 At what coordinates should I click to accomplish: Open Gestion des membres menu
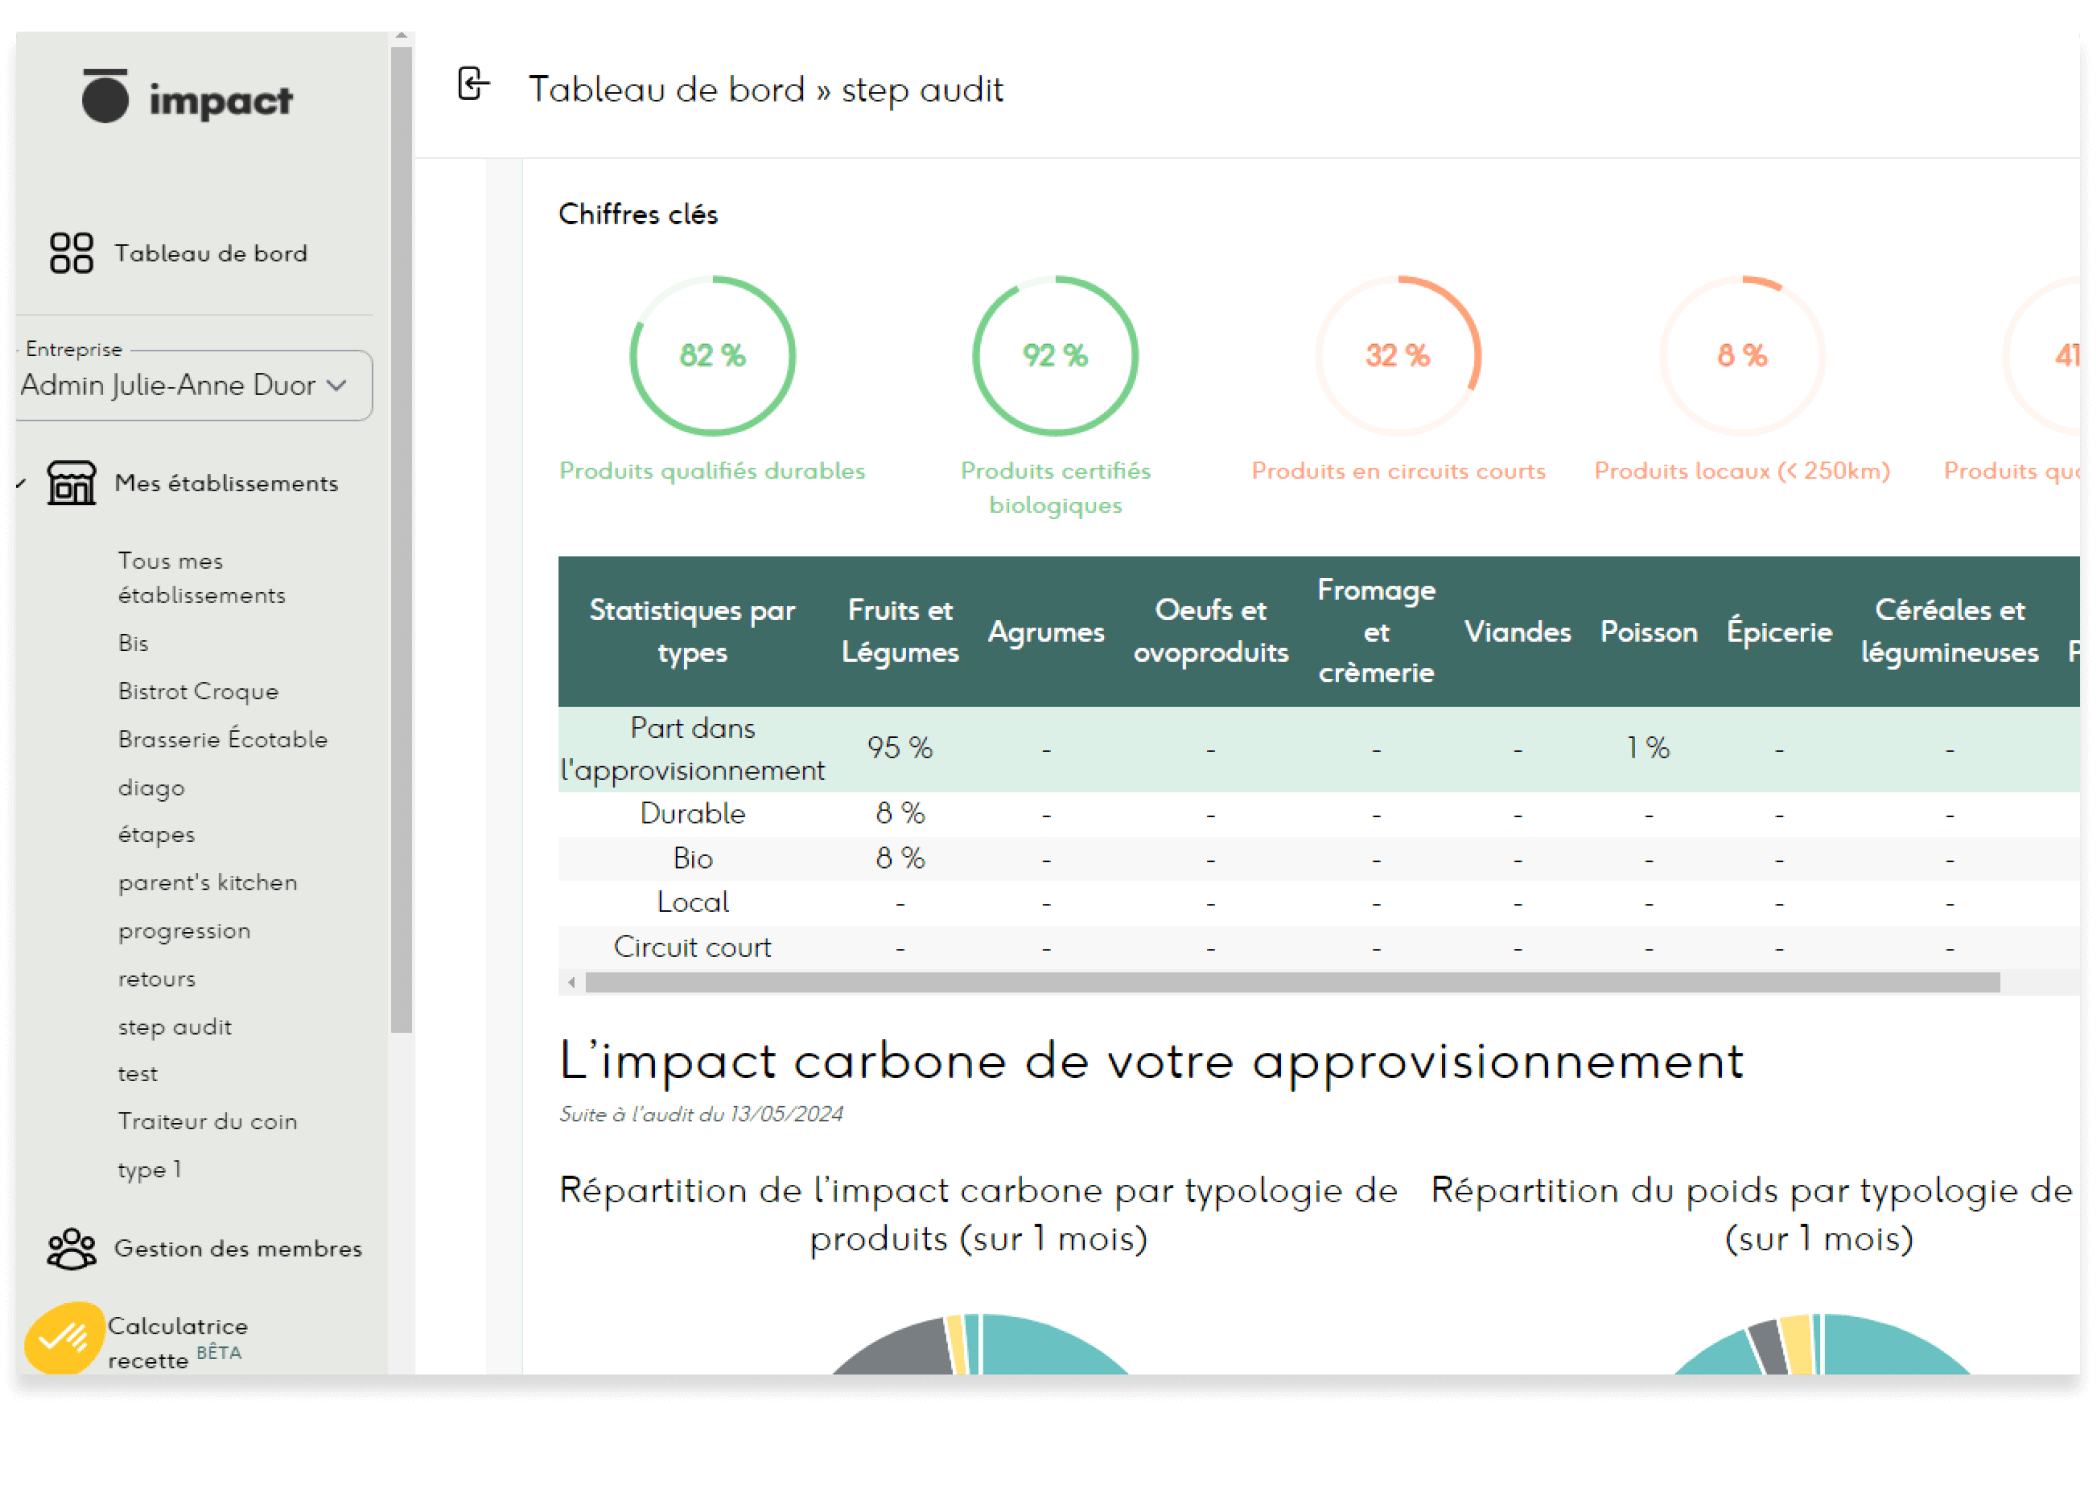tap(238, 1248)
